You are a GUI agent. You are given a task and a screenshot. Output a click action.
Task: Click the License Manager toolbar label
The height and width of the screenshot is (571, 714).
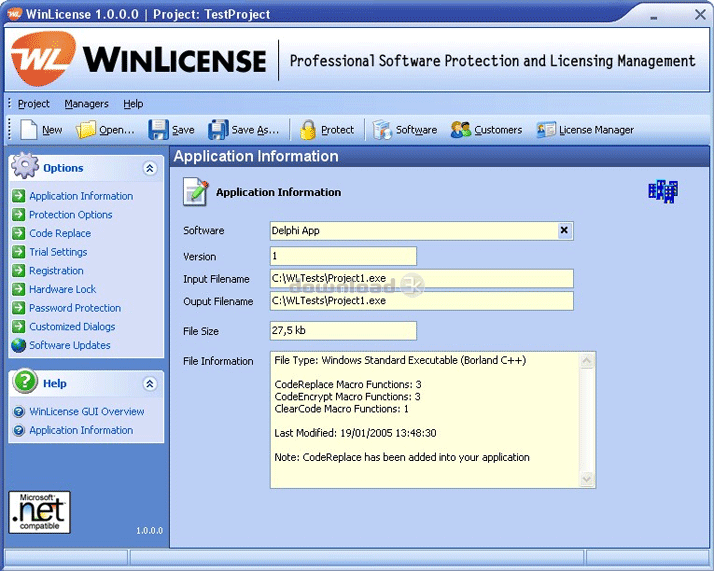click(x=597, y=130)
